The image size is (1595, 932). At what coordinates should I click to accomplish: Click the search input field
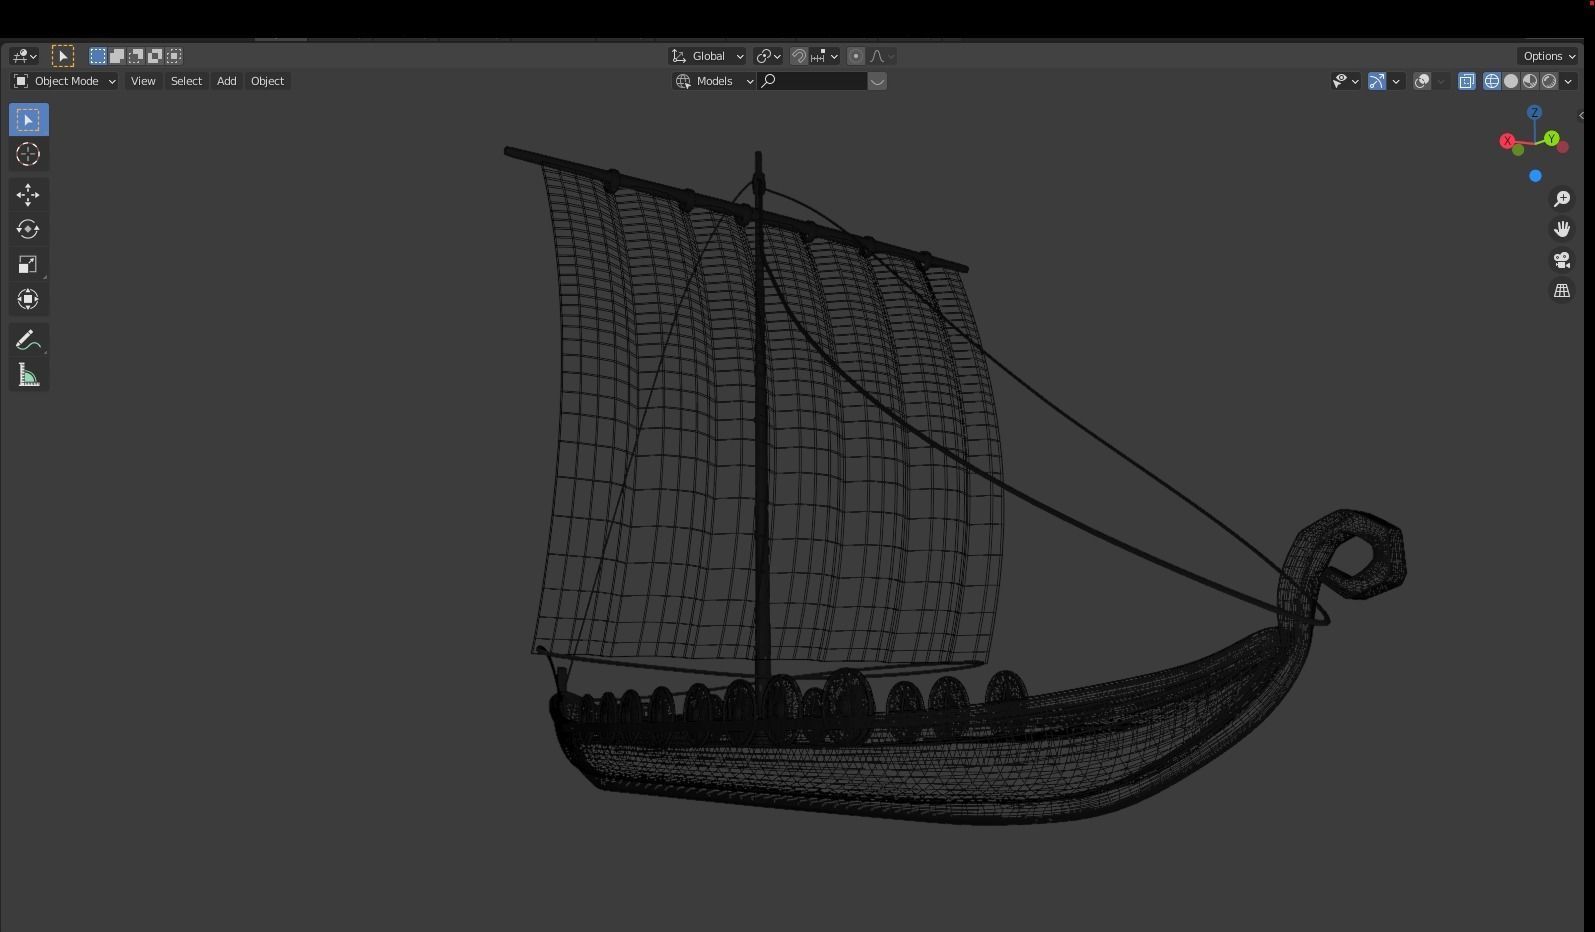click(x=812, y=81)
